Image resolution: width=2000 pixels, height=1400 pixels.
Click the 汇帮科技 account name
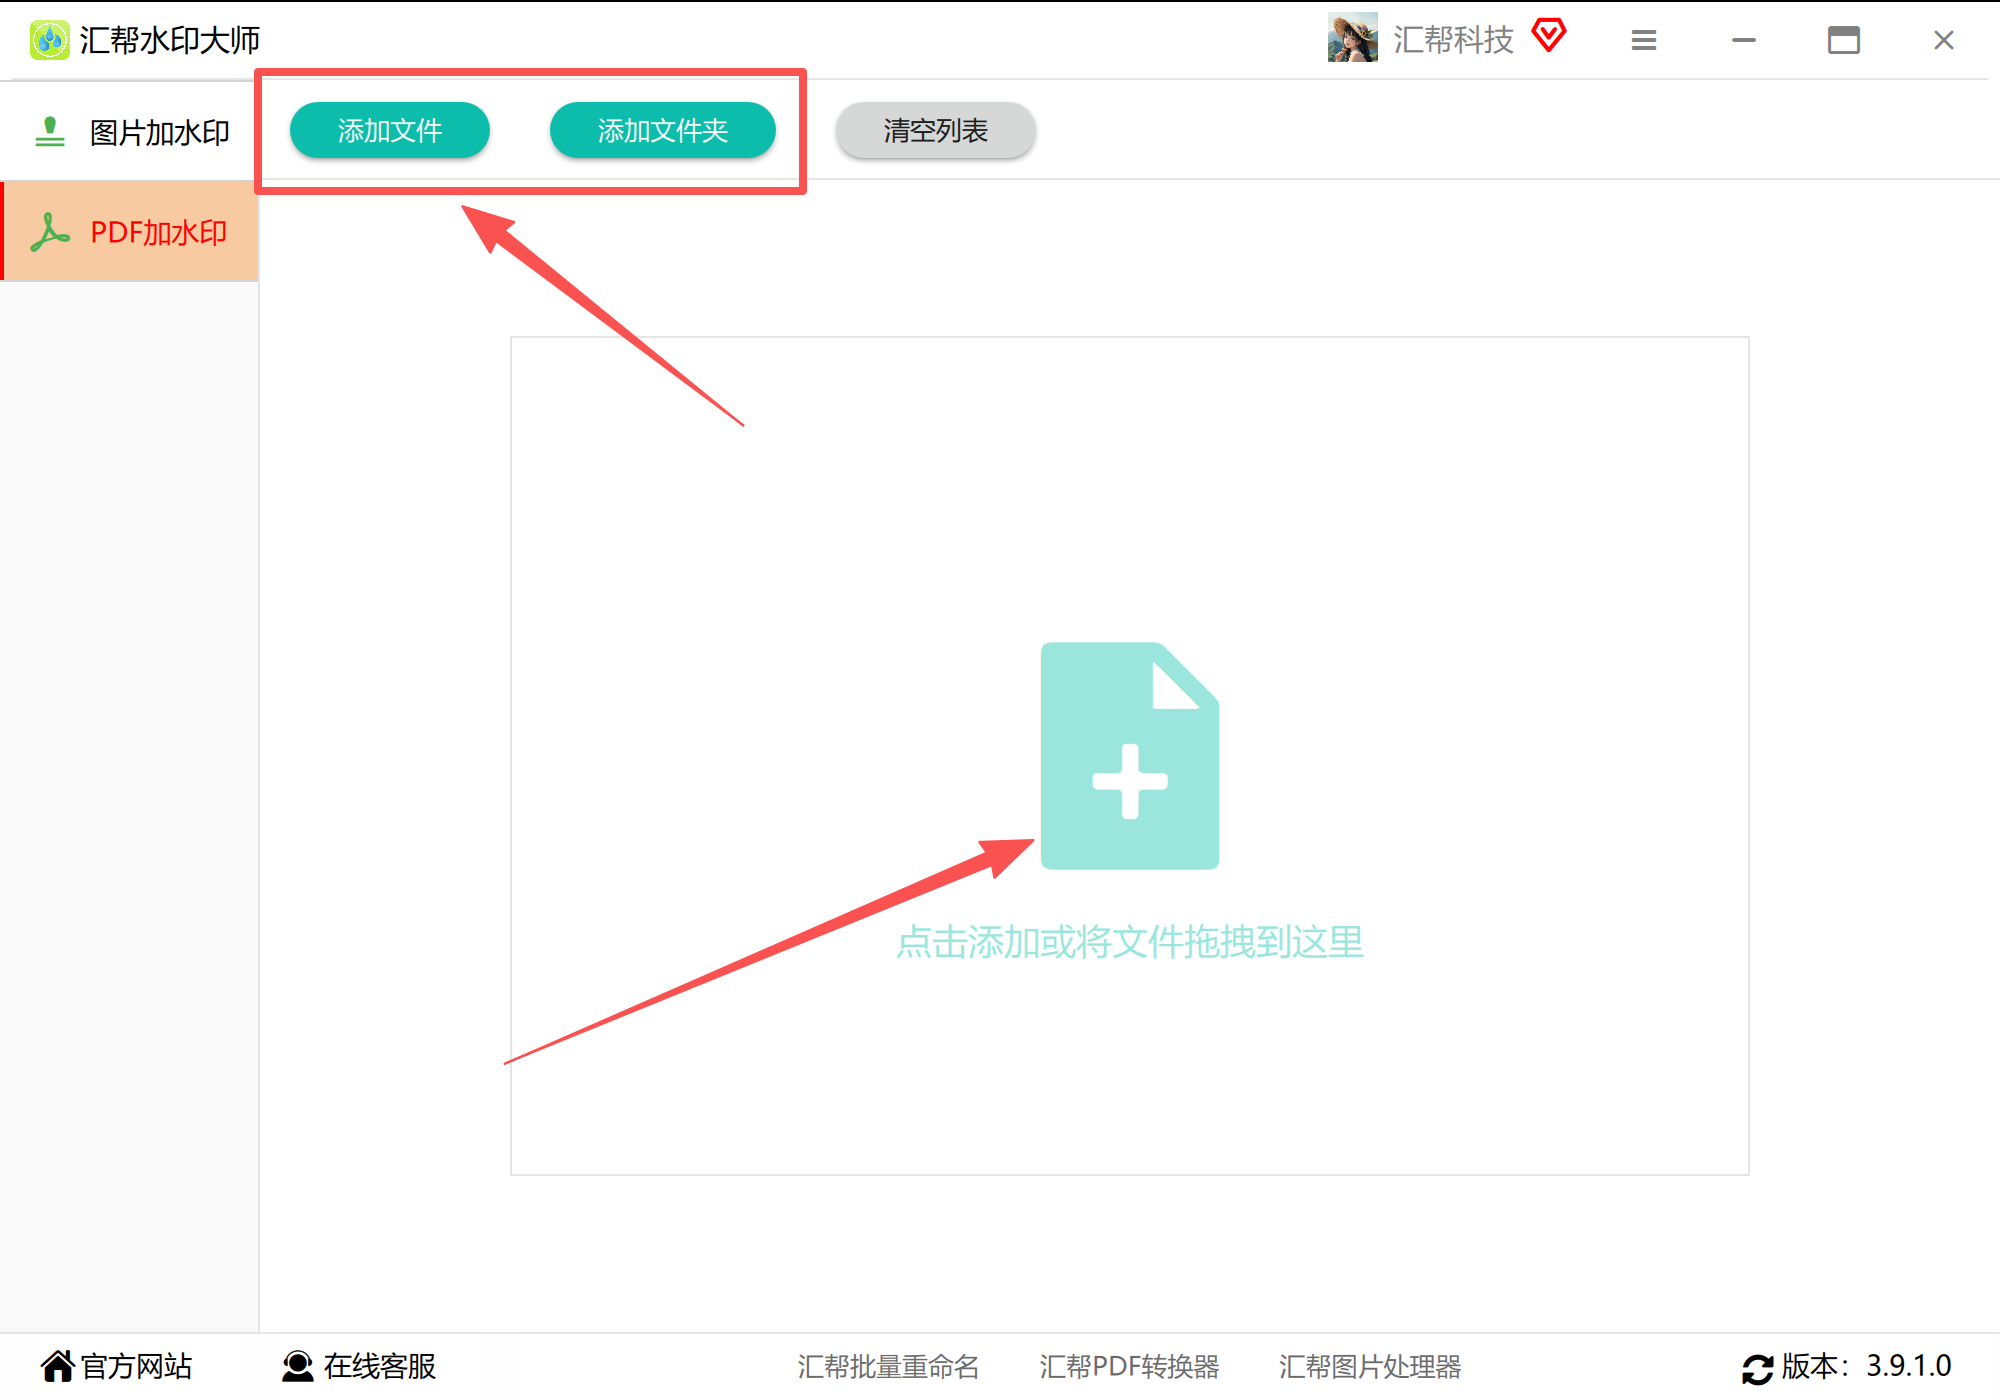[x=1454, y=38]
